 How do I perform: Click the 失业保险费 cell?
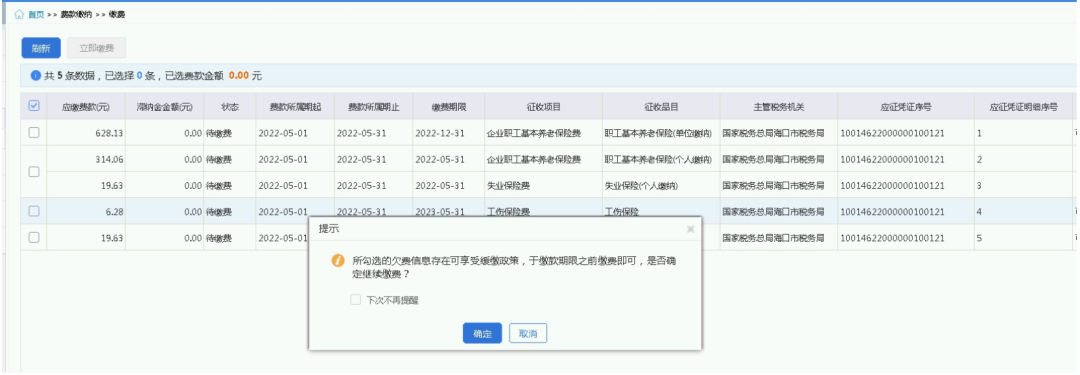[x=543, y=185]
